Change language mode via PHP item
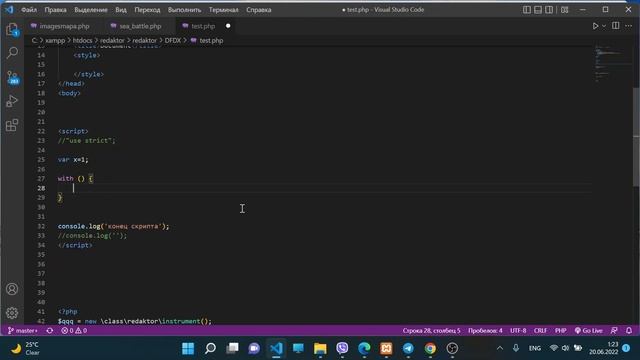The width and height of the screenshot is (640, 360). [560, 331]
